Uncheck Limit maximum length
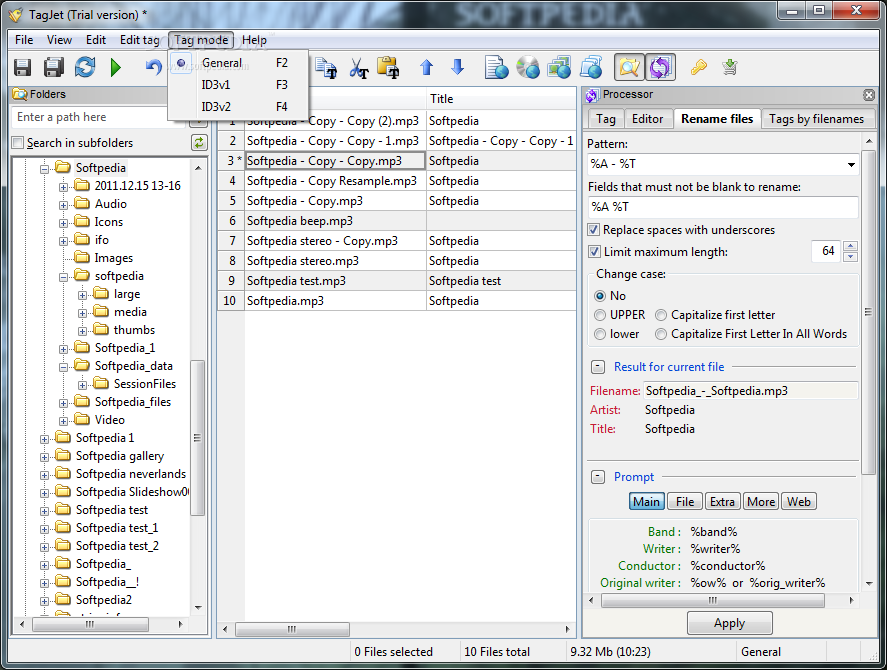 point(594,252)
